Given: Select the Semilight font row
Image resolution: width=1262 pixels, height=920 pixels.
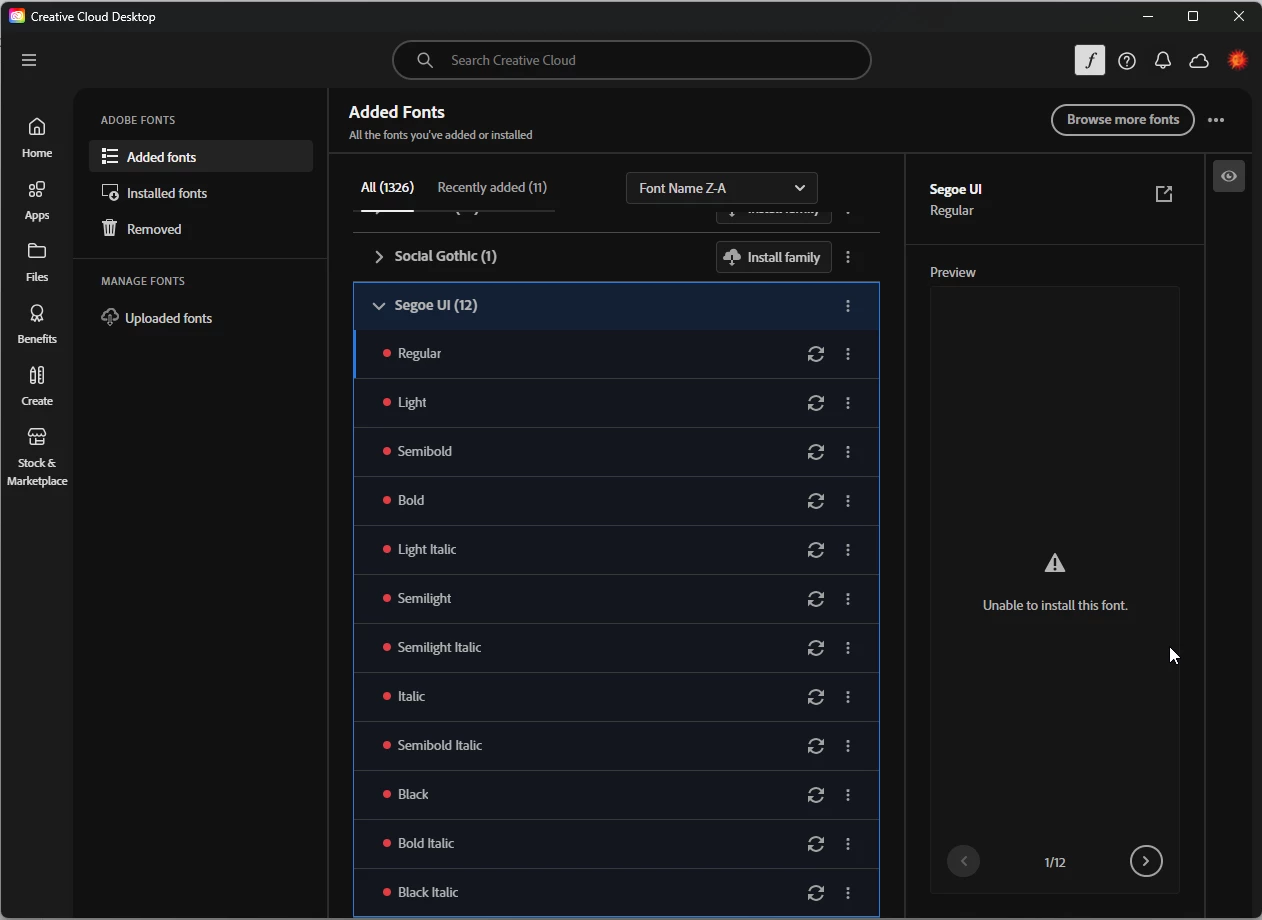Looking at the screenshot, I should 617,599.
